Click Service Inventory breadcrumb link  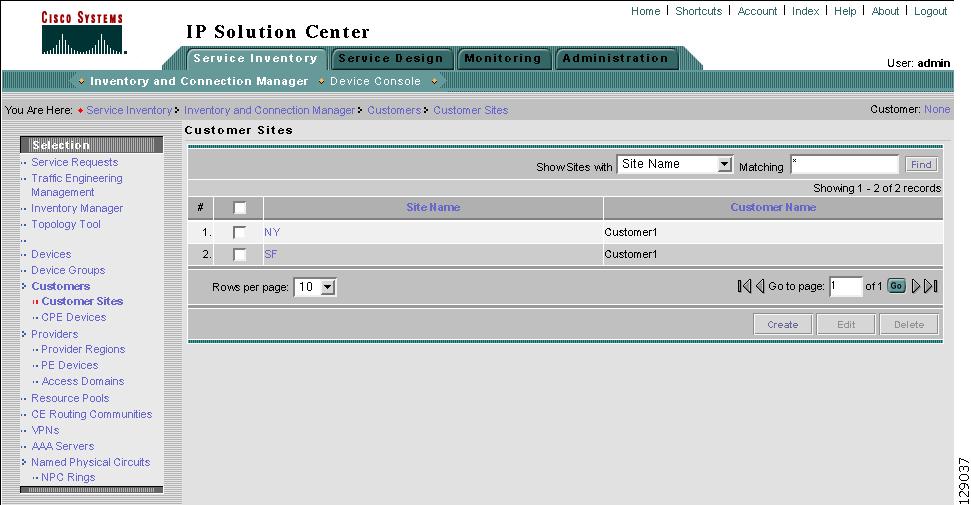(129, 110)
